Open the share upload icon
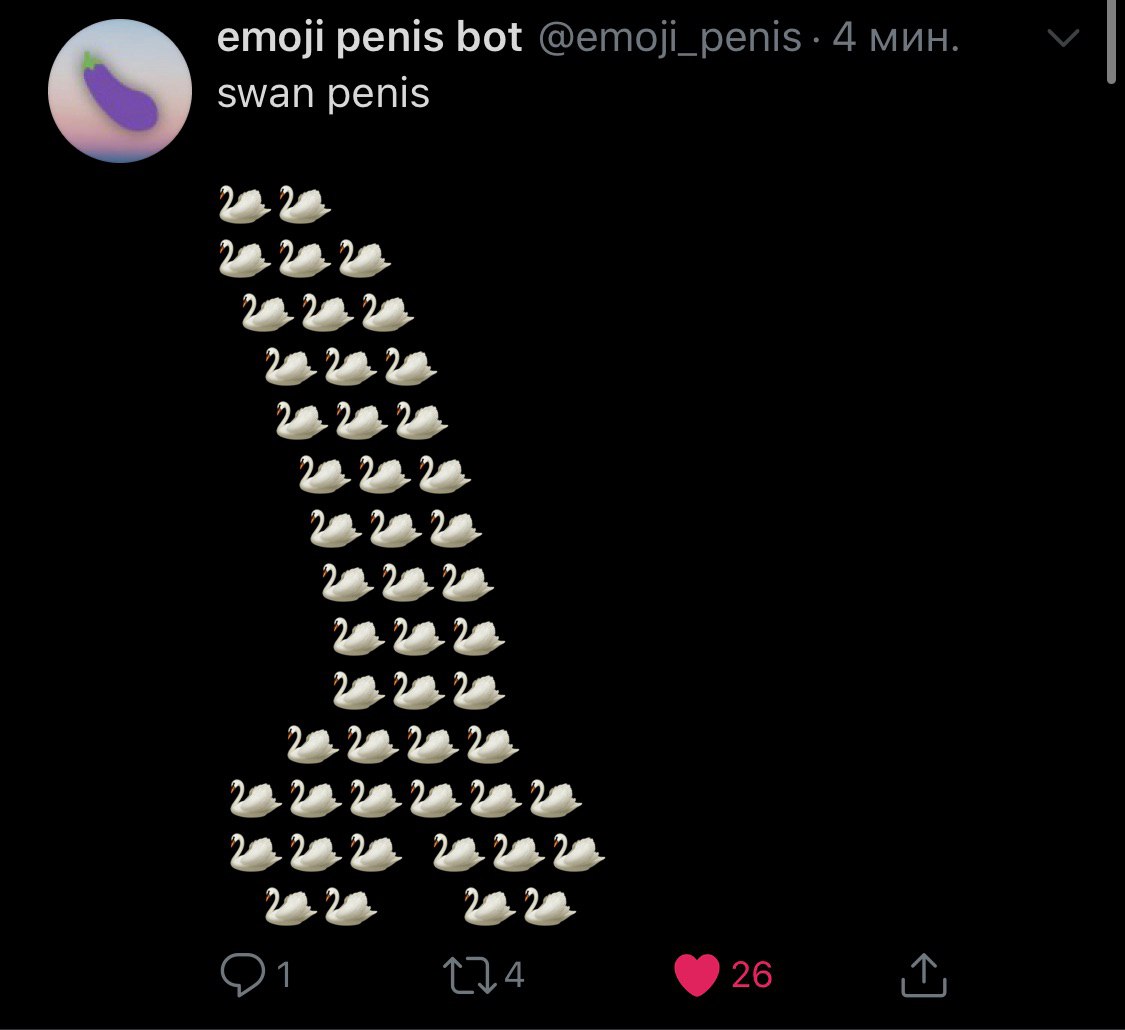The width and height of the screenshot is (1125, 1030). click(x=923, y=975)
